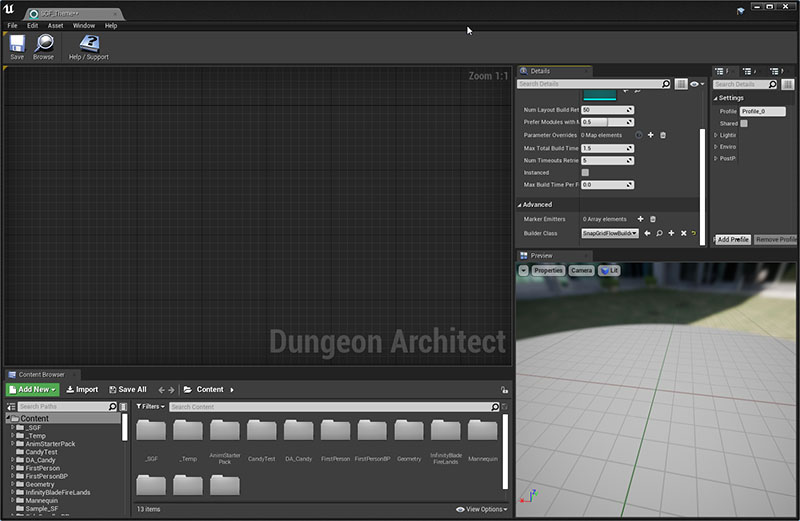Reset Builder Class to default yellow arrow
Viewport: 800px width, 521px height.
tap(694, 233)
